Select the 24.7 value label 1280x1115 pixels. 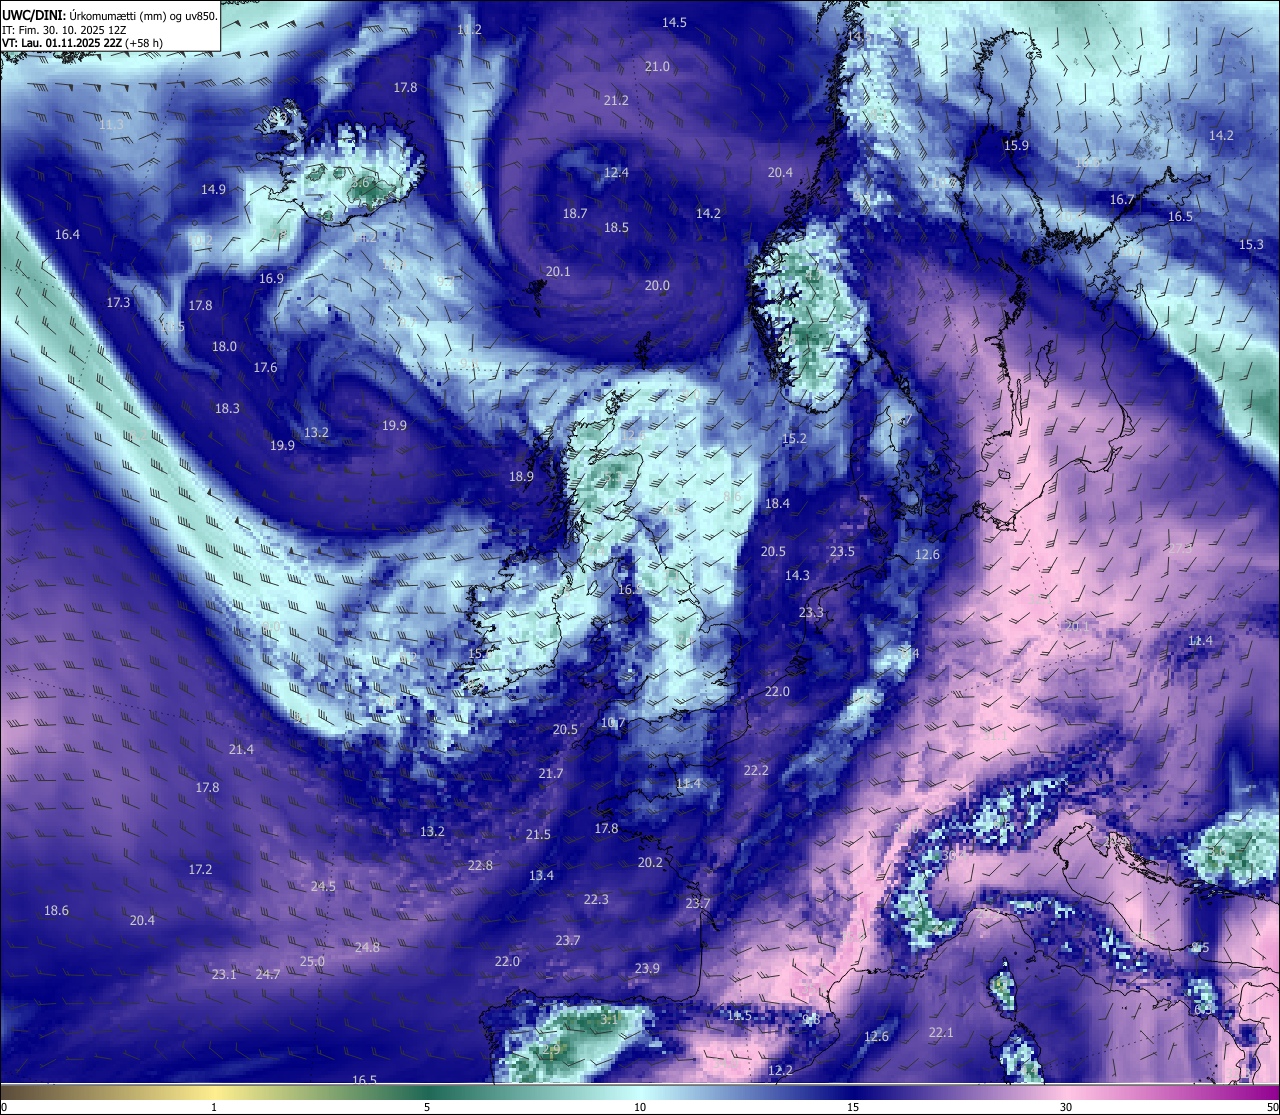[x=268, y=975]
